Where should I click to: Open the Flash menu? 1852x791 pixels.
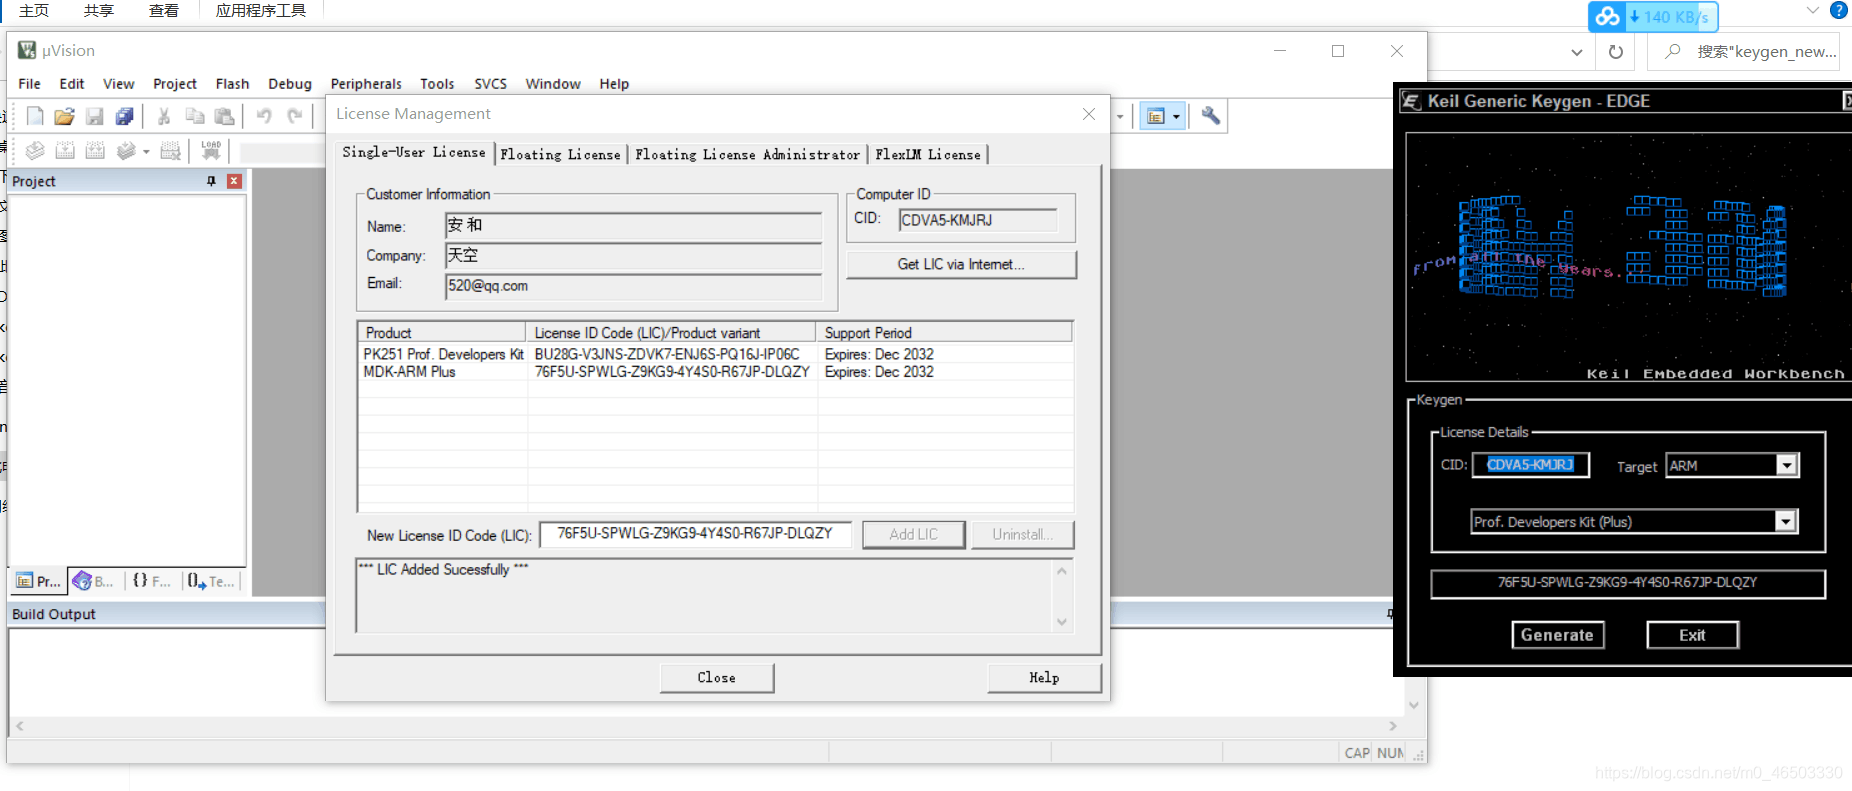point(232,84)
